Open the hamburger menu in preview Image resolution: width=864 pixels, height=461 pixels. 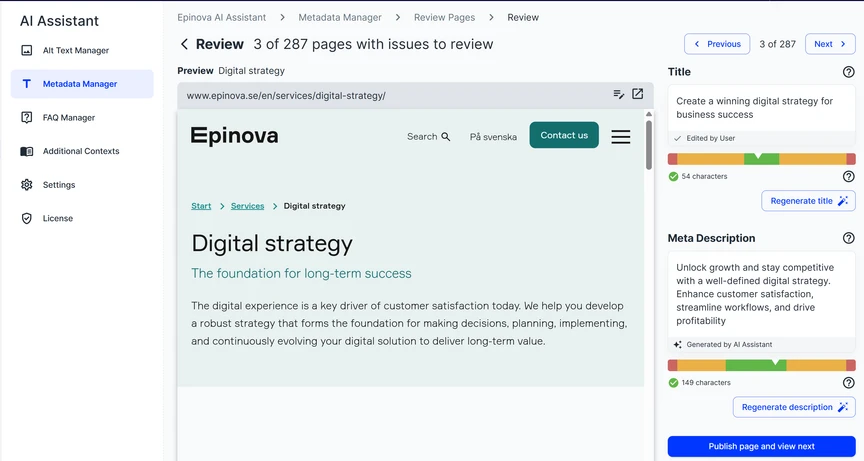(621, 137)
